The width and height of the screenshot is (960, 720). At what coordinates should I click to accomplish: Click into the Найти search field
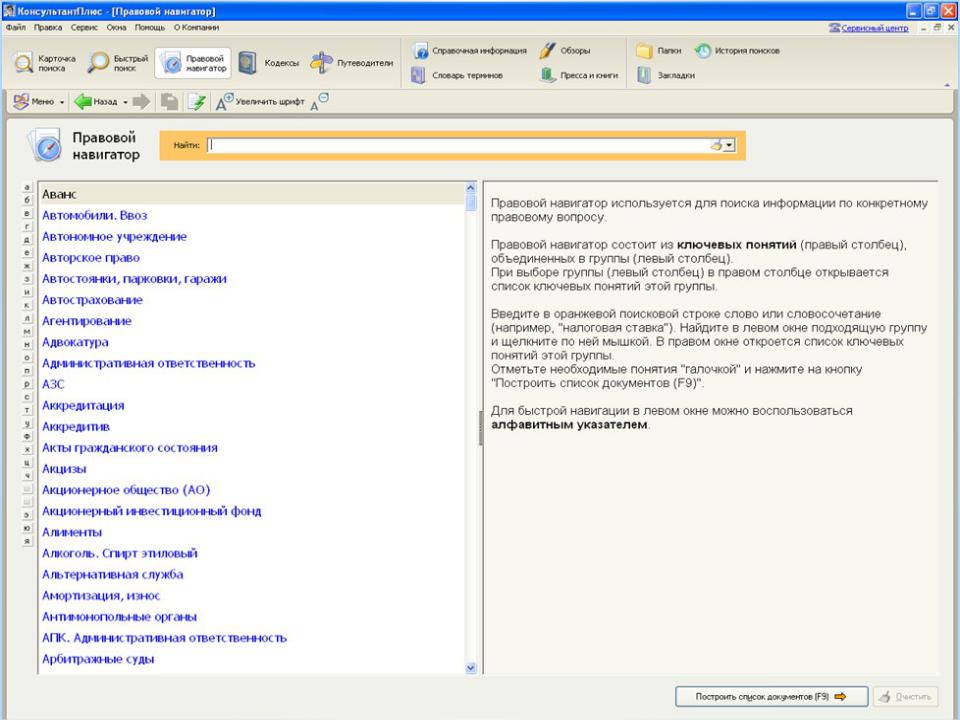tap(458, 146)
